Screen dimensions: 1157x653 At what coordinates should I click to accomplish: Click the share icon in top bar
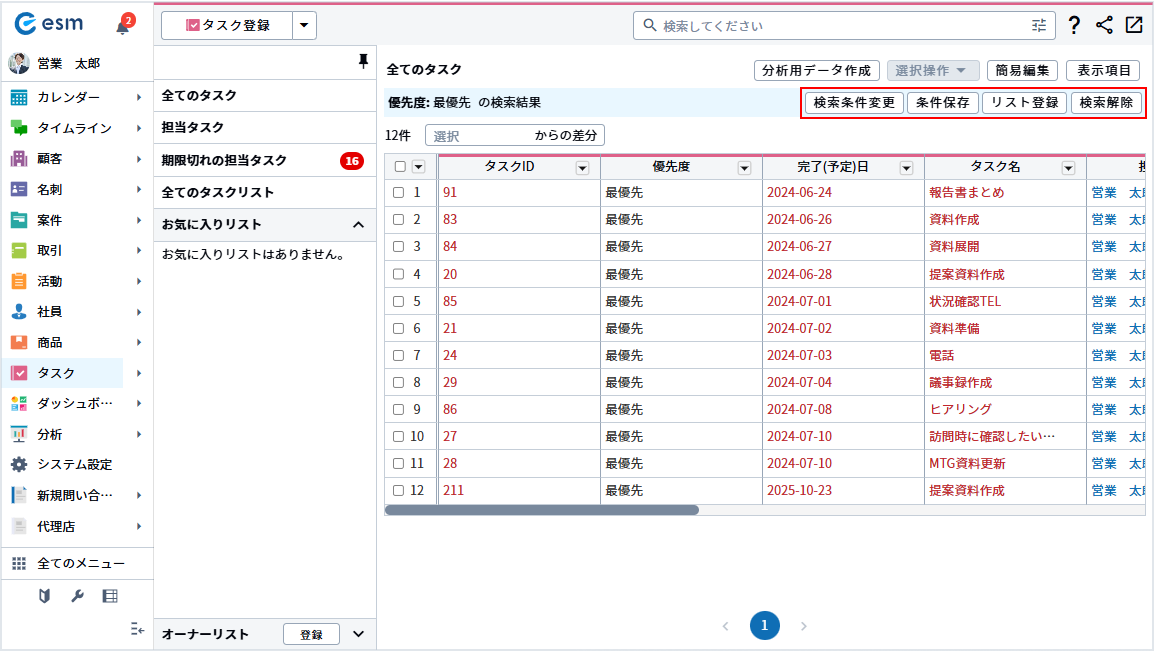click(x=1104, y=26)
